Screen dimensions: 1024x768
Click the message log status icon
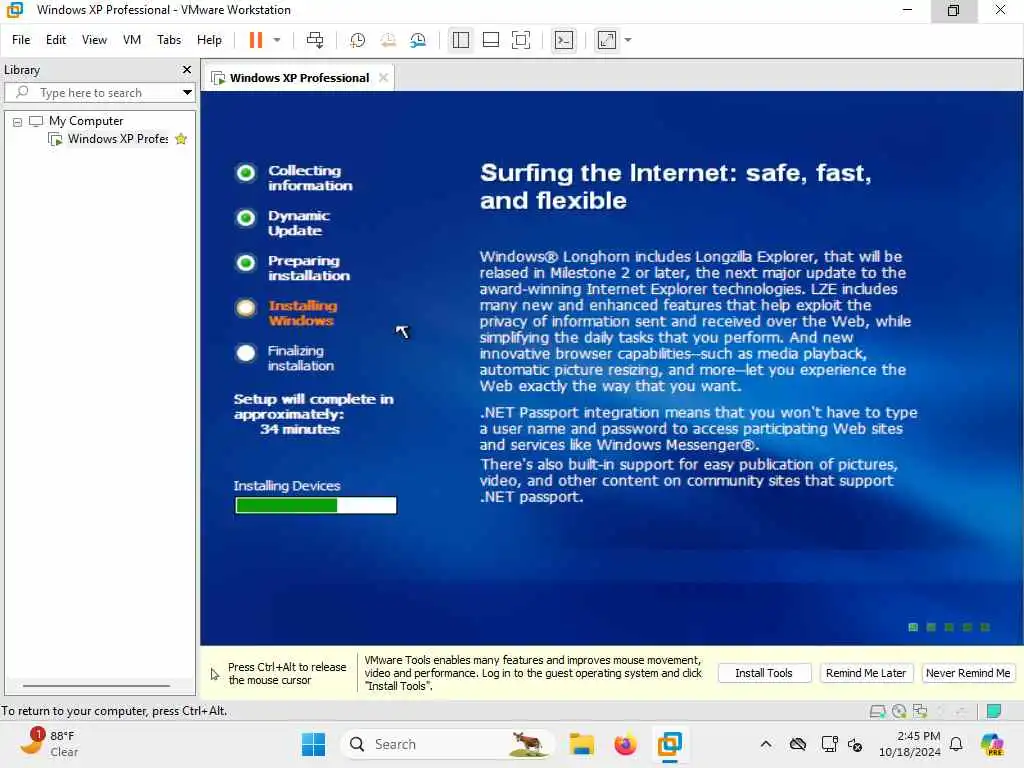tap(994, 711)
